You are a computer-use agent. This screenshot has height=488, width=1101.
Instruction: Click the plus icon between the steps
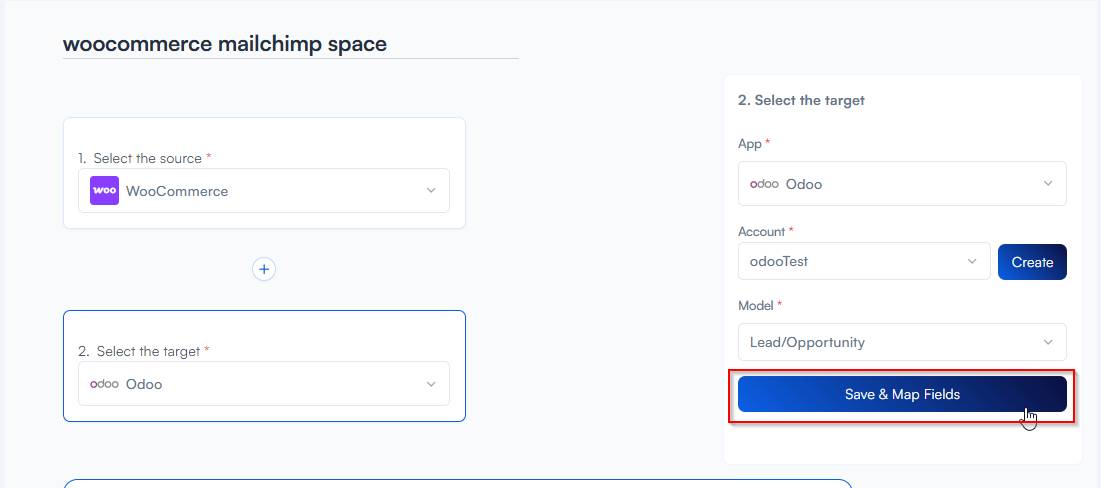(264, 269)
